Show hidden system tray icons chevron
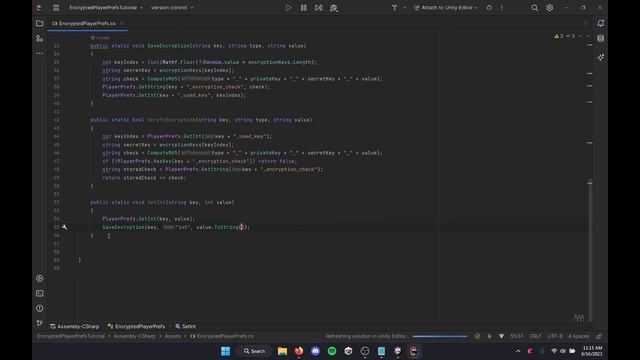The height and width of the screenshot is (360, 640). [x=518, y=351]
